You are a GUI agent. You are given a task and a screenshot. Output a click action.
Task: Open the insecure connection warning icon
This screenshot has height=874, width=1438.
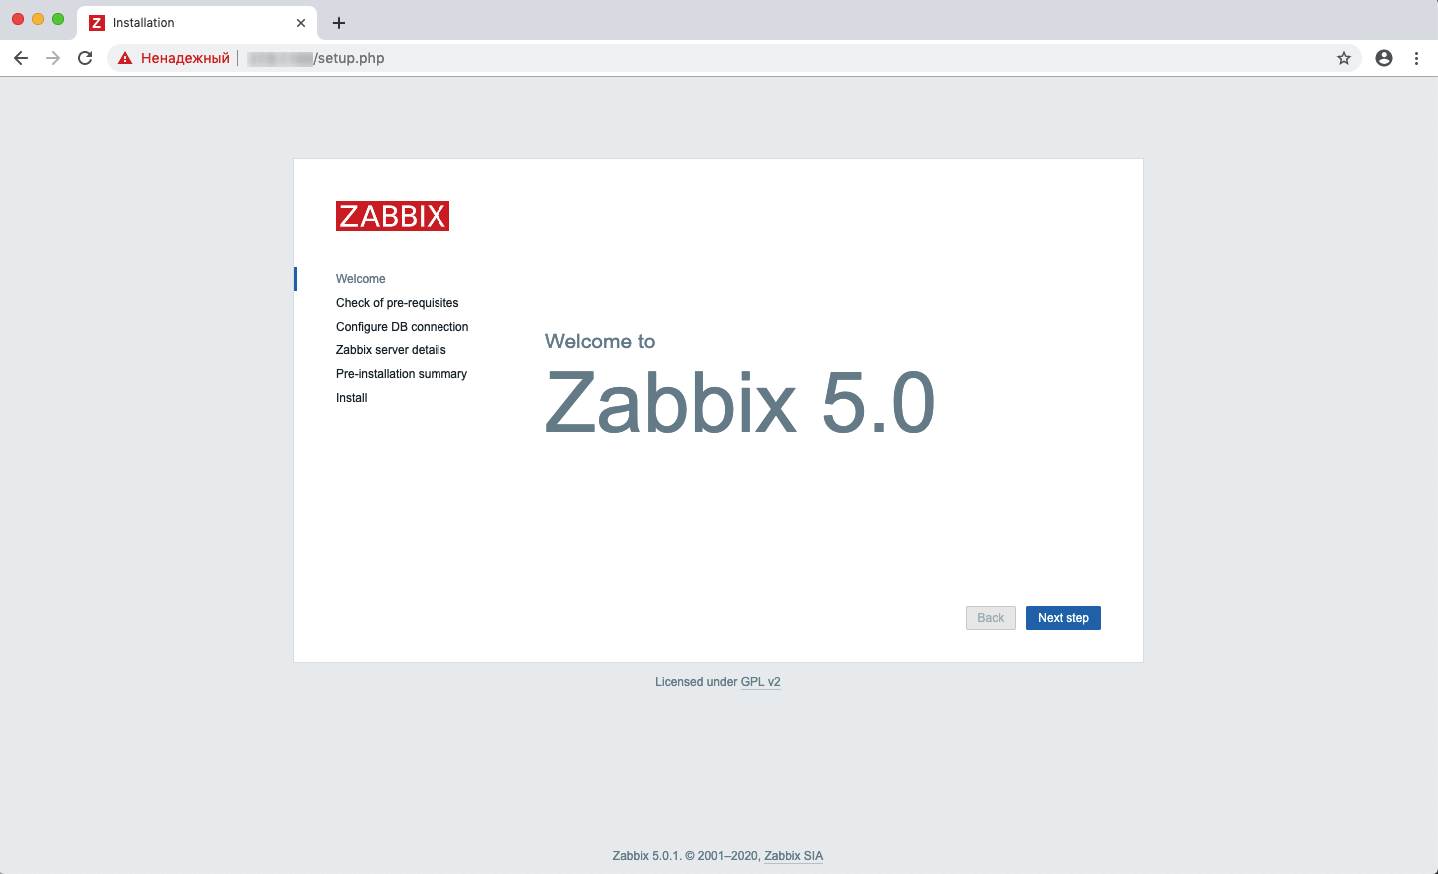[125, 58]
